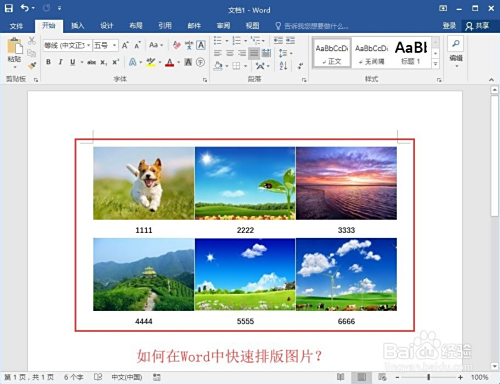The width and height of the screenshot is (500, 384).
Task: Toggle Superscript formatting
Action: pyautogui.click(x=115, y=62)
